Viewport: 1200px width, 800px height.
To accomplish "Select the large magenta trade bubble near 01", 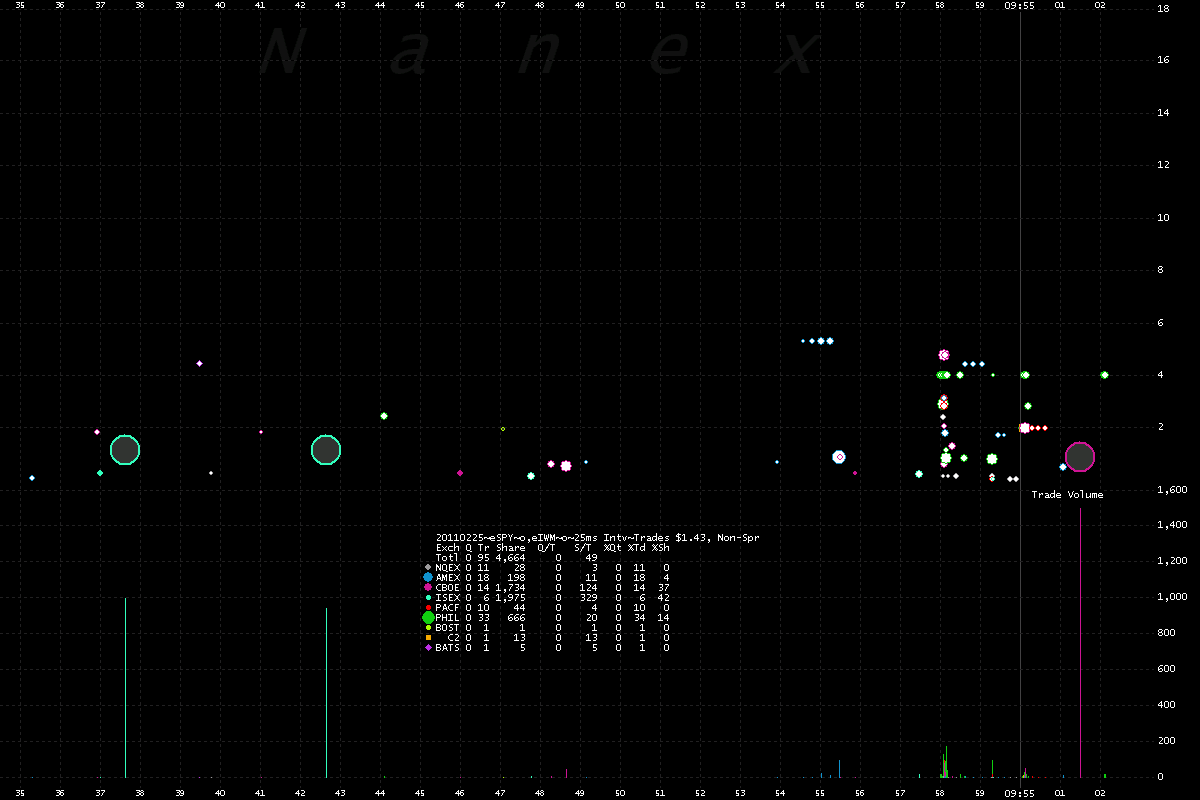I will pos(1080,457).
